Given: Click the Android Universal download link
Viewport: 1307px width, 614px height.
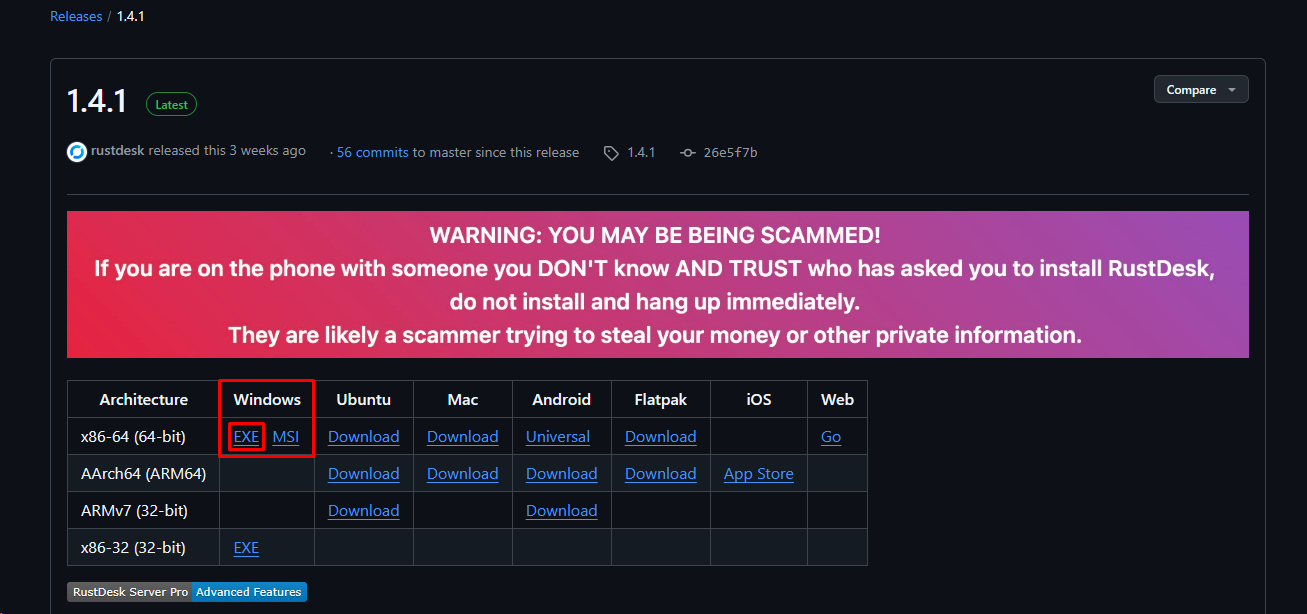Looking at the screenshot, I should pos(557,437).
